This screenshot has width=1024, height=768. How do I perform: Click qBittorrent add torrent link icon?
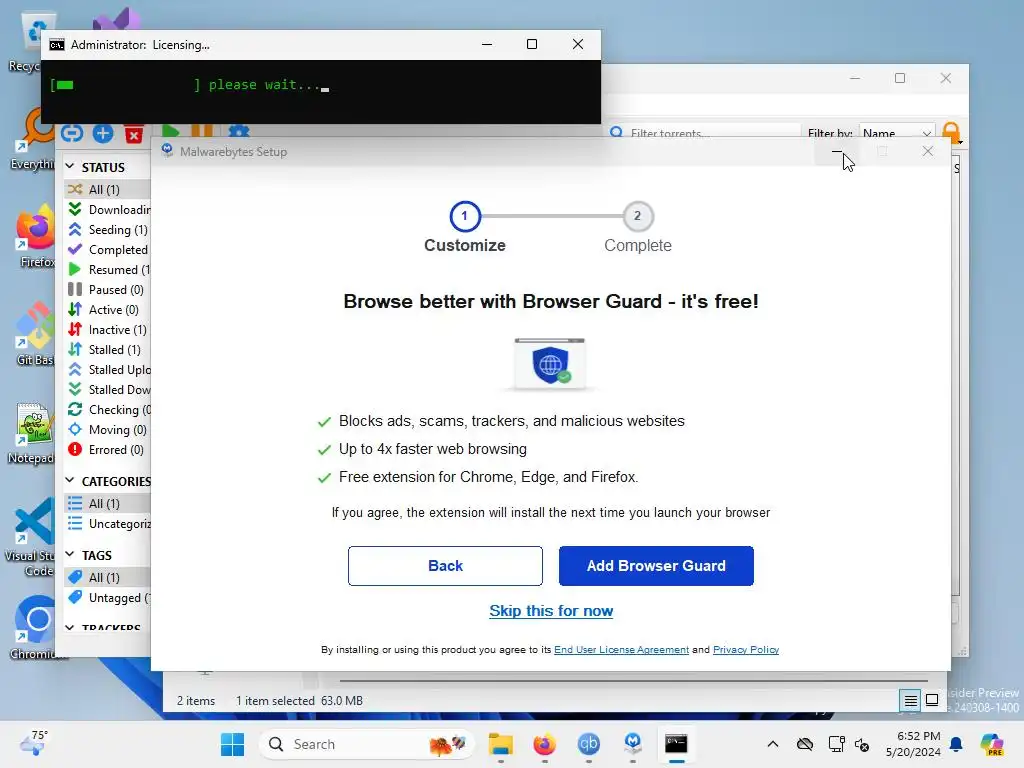(72, 133)
